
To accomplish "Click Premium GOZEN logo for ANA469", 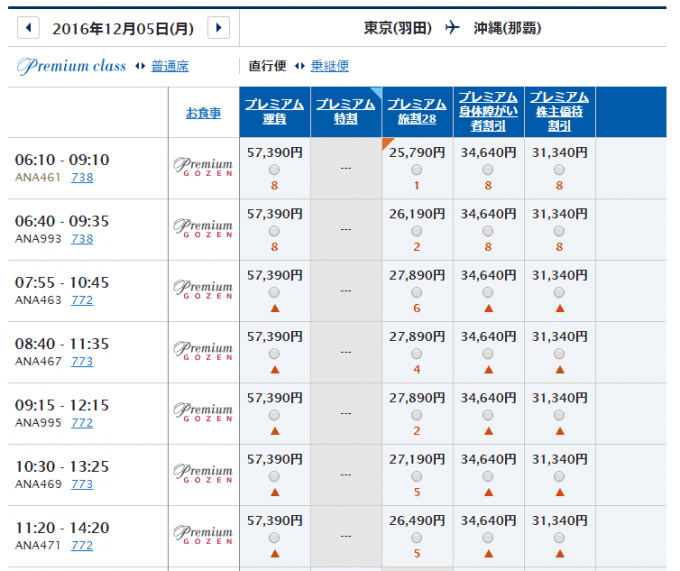I will 203,473.
